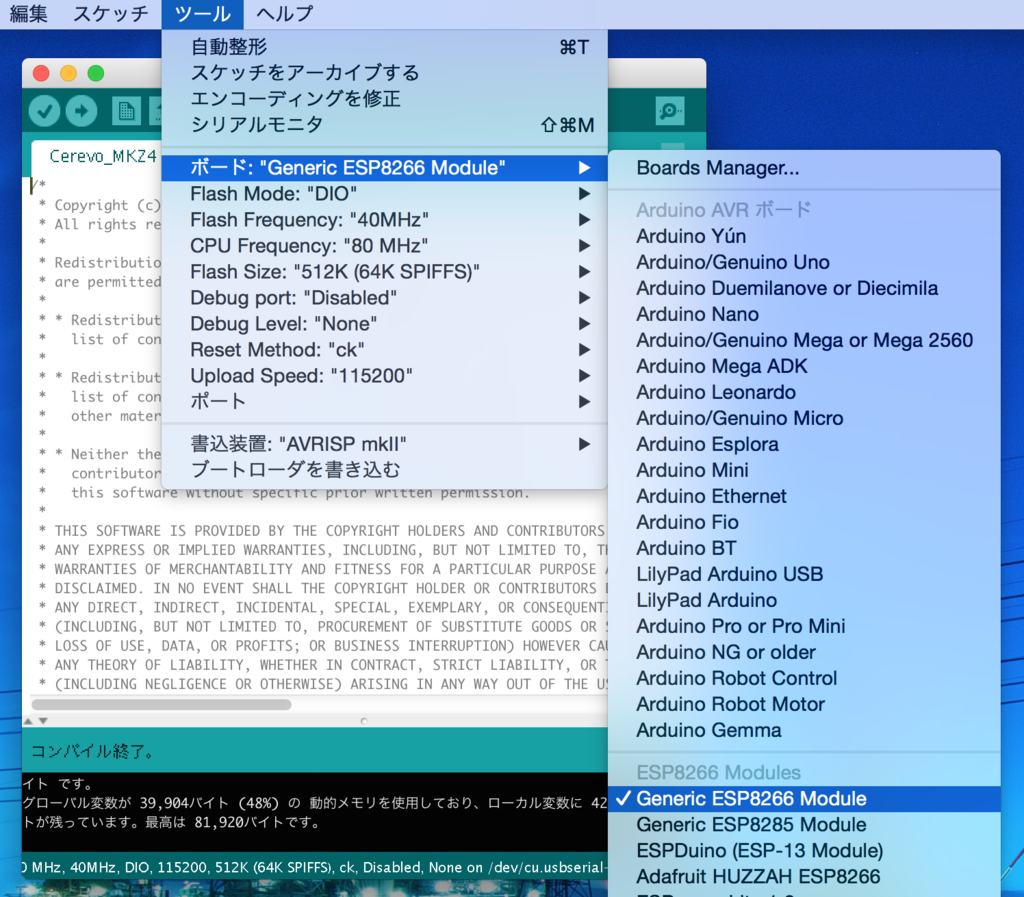Close the open ツール menu
Viewport: 1024px width, 897px height.
click(x=202, y=14)
